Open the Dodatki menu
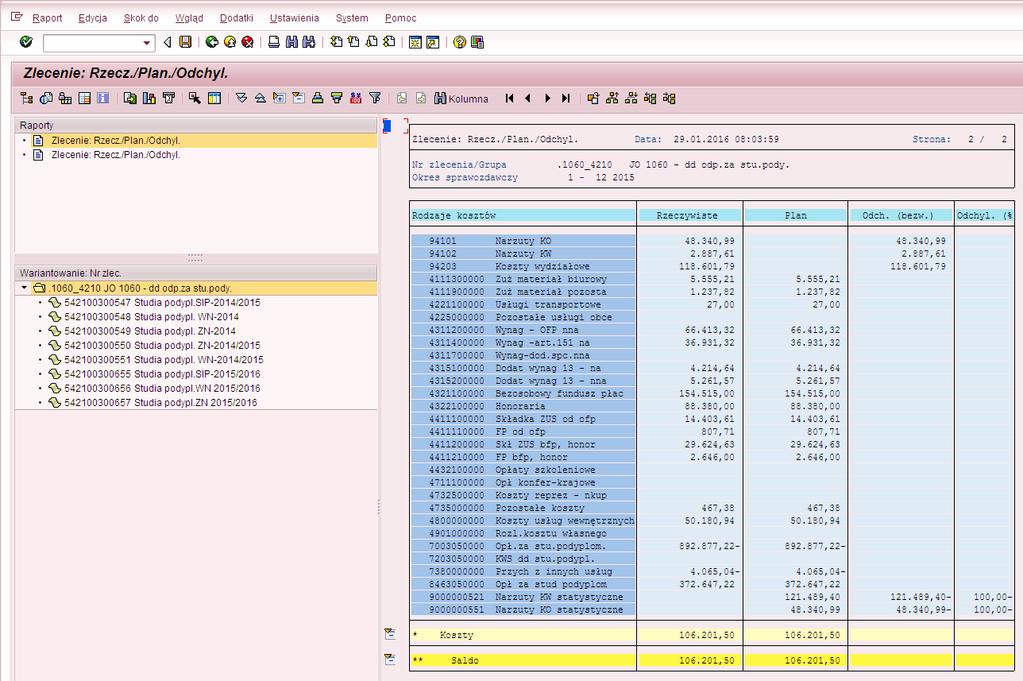The height and width of the screenshot is (681, 1023). point(236,18)
